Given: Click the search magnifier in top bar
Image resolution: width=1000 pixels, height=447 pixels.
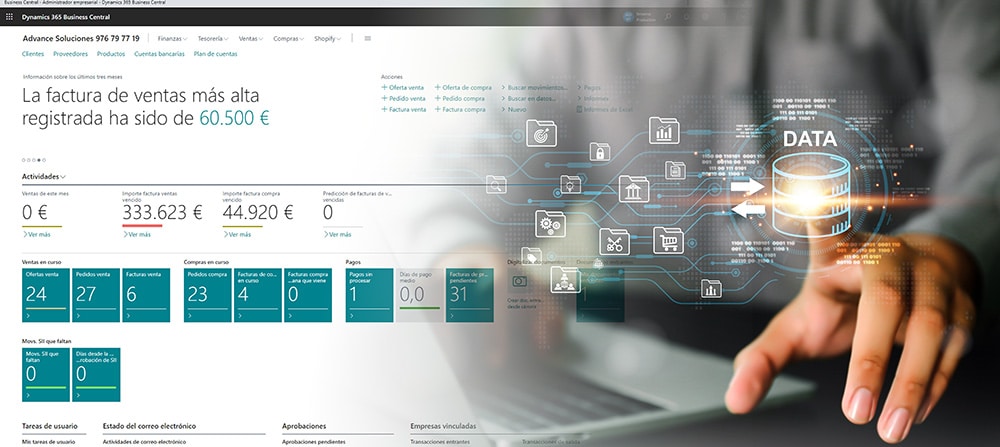Looking at the screenshot, I should pos(668,17).
